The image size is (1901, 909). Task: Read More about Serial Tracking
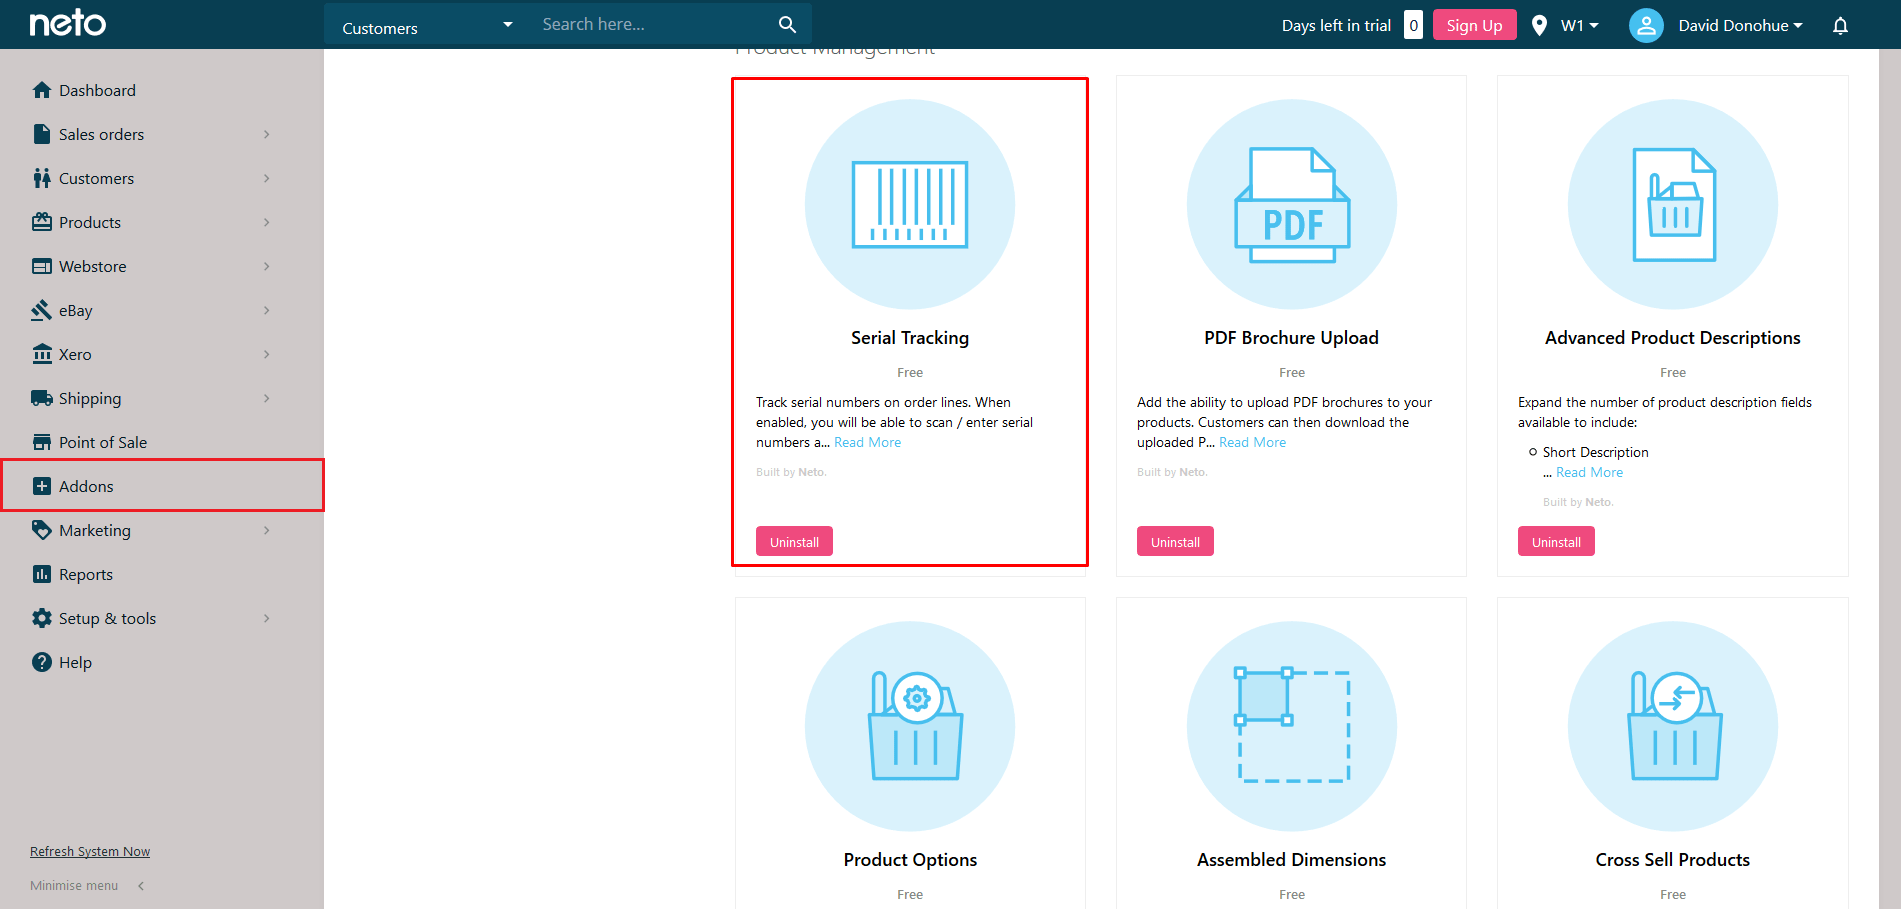[x=867, y=442]
